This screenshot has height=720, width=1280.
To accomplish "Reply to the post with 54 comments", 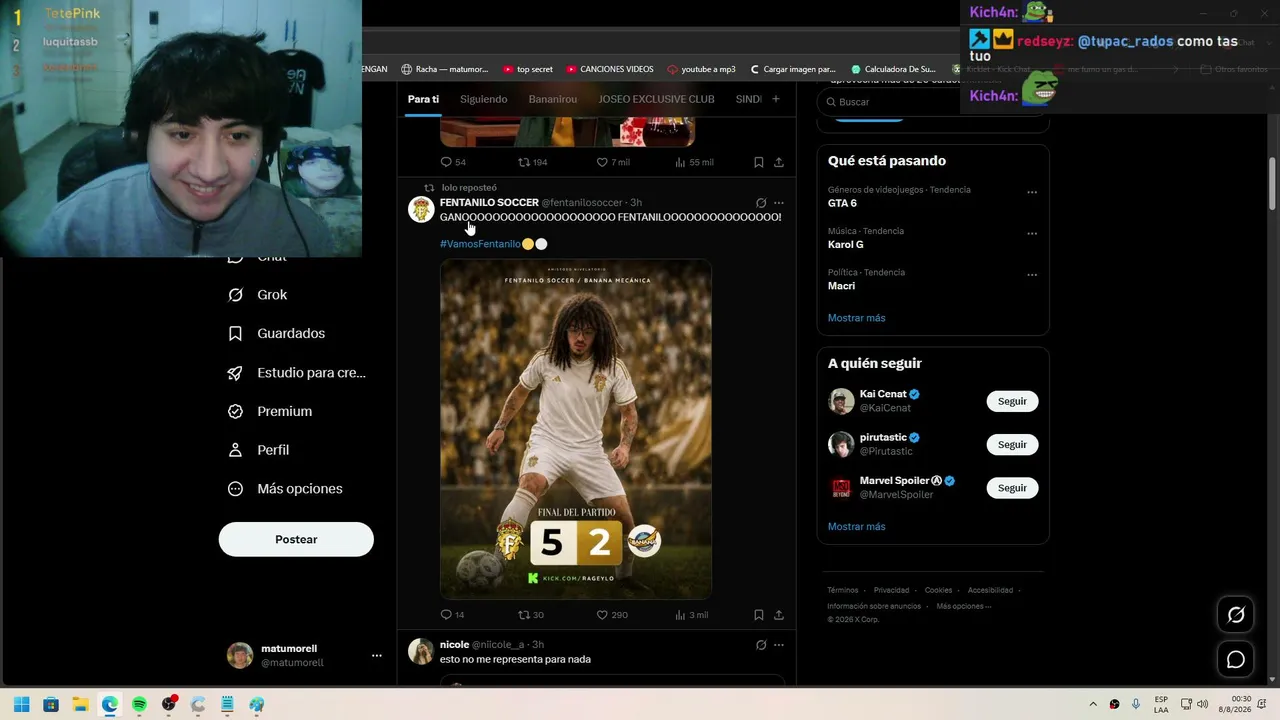I will pyautogui.click(x=453, y=162).
